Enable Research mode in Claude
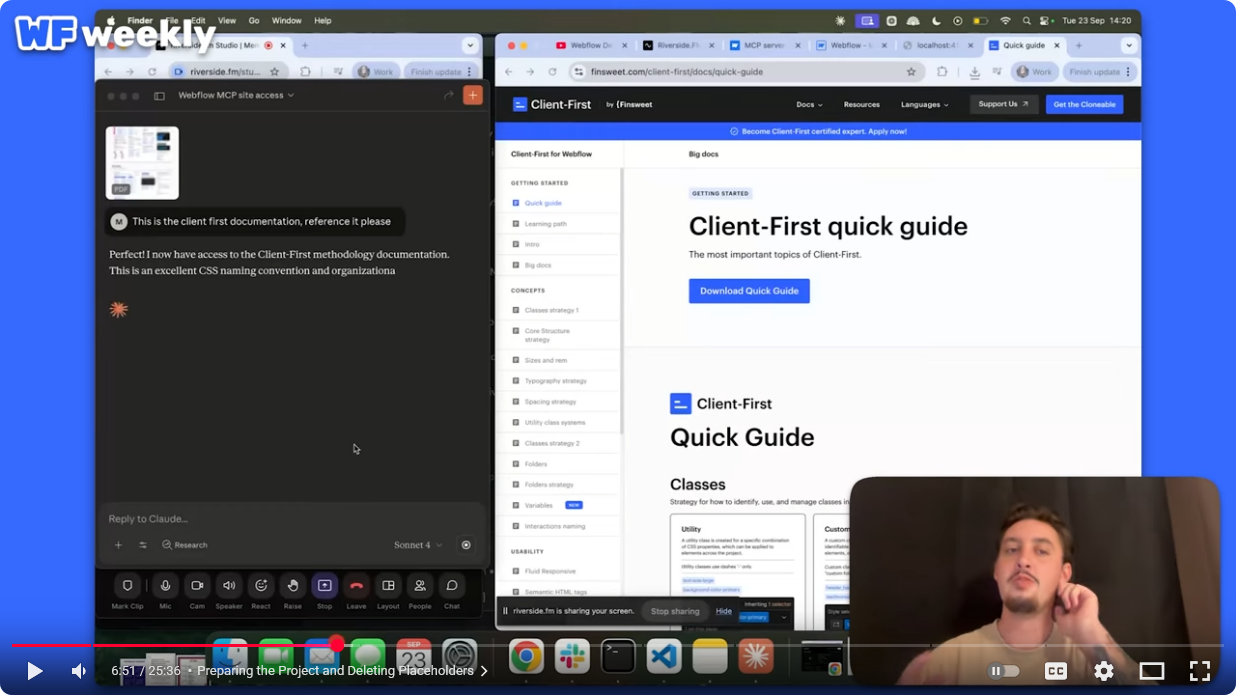The height and width of the screenshot is (695, 1236). coord(185,545)
